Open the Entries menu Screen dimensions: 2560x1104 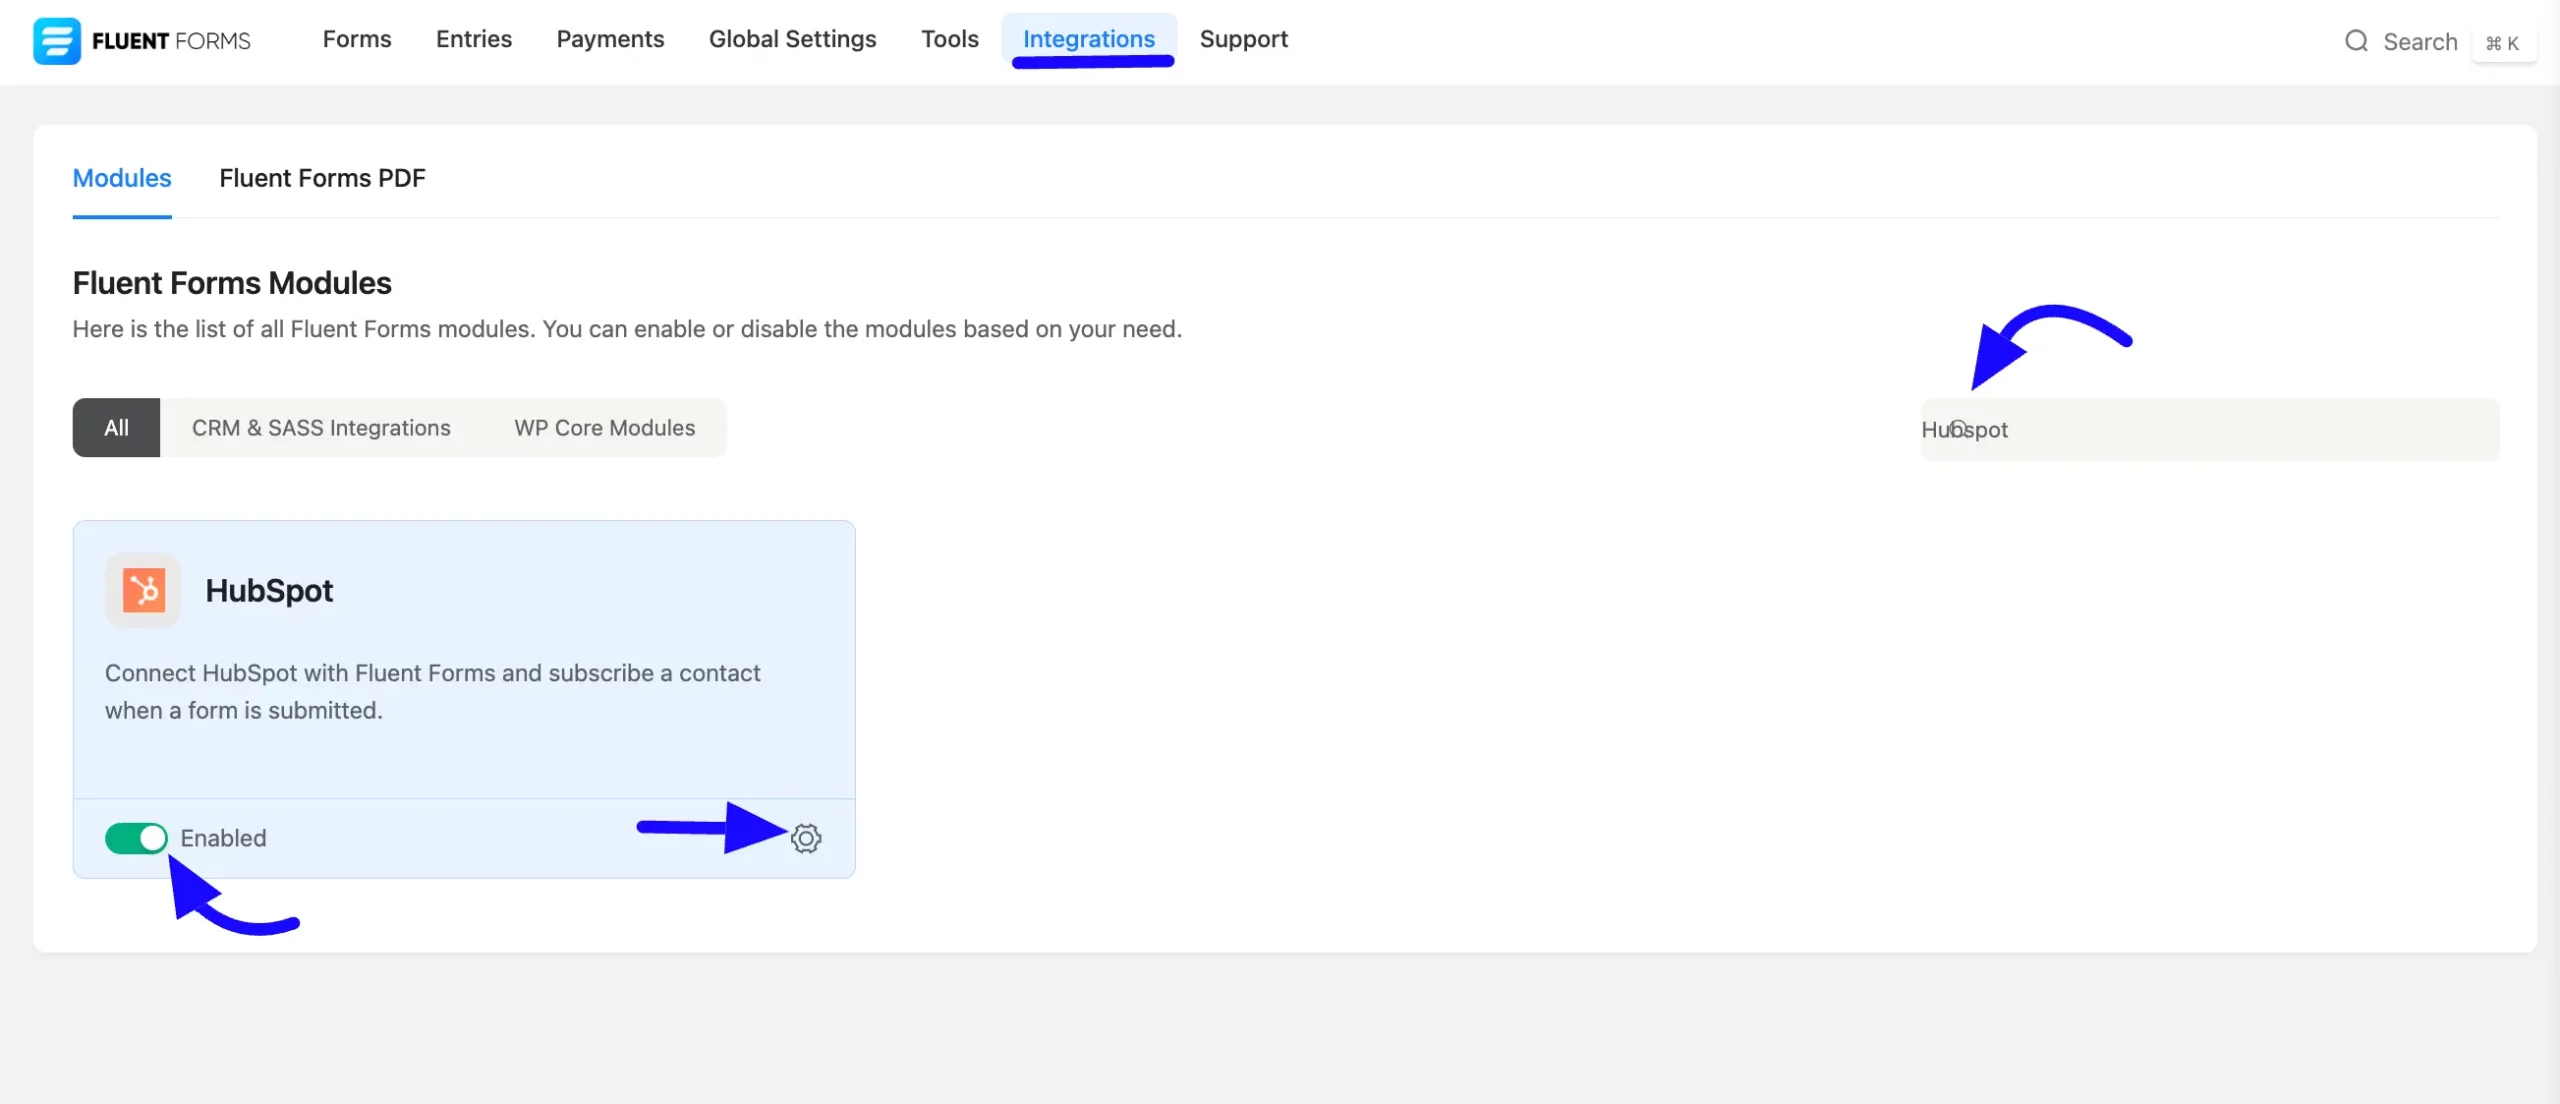[x=473, y=39]
